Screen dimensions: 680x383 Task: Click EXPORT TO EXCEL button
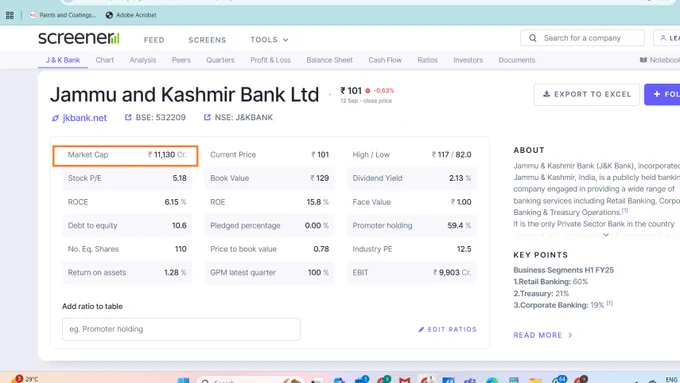coord(587,94)
